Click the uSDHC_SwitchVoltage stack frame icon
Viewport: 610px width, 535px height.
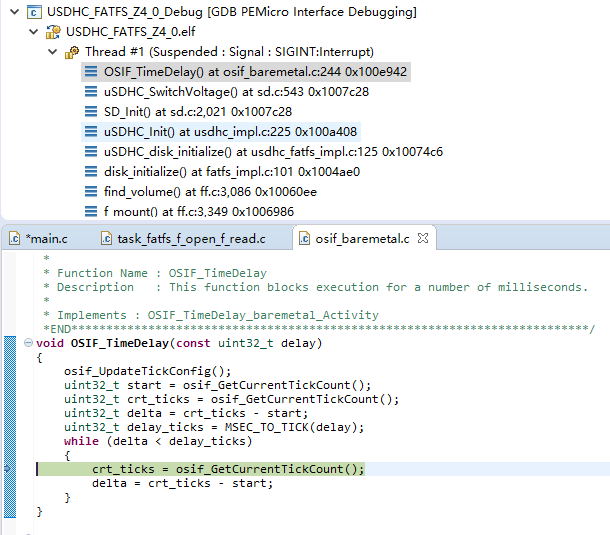[91, 92]
